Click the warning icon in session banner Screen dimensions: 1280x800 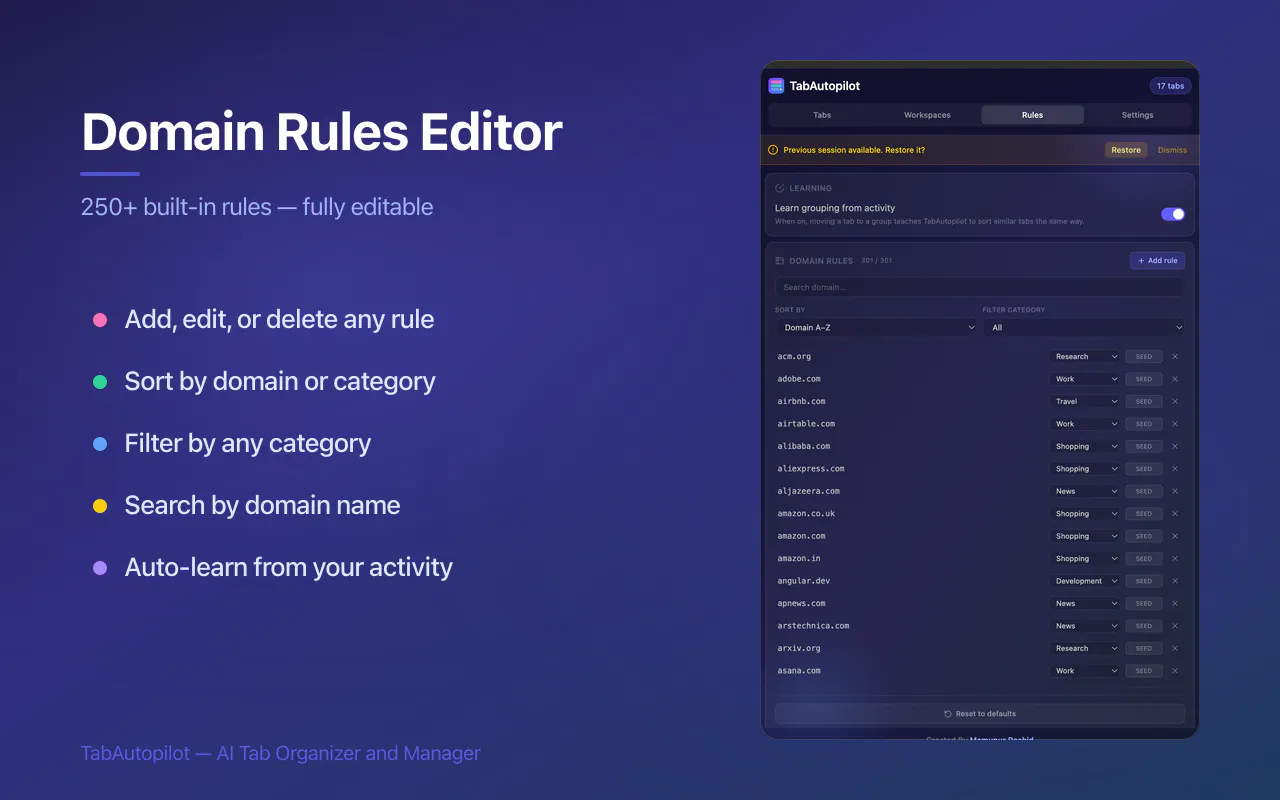[773, 150]
